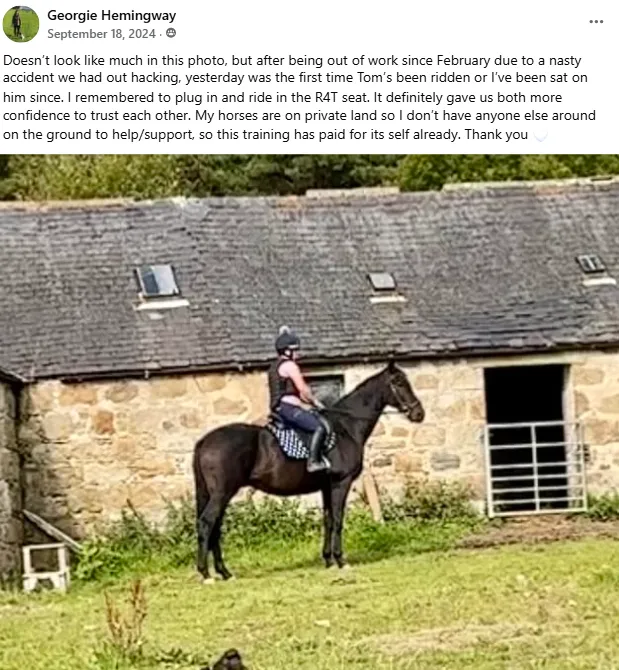This screenshot has width=619, height=670.
Task: Click the audience privacy icon beside the date
Action: click(171, 33)
